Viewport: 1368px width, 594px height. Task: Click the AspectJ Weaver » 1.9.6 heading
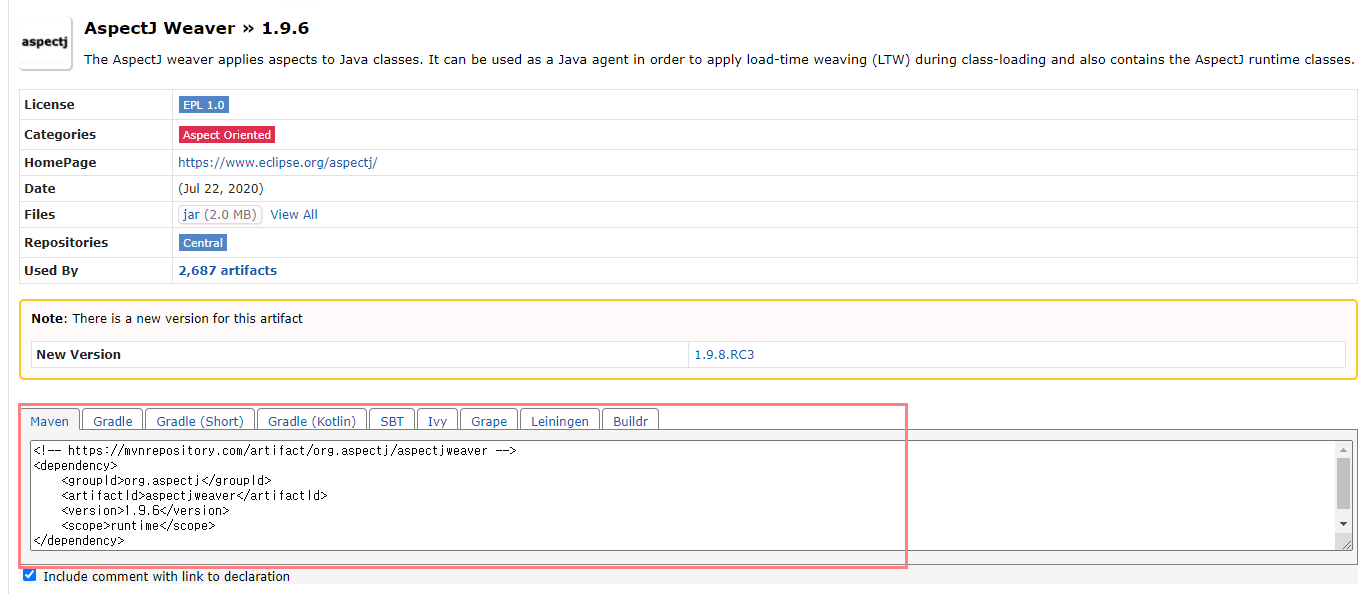point(197,28)
